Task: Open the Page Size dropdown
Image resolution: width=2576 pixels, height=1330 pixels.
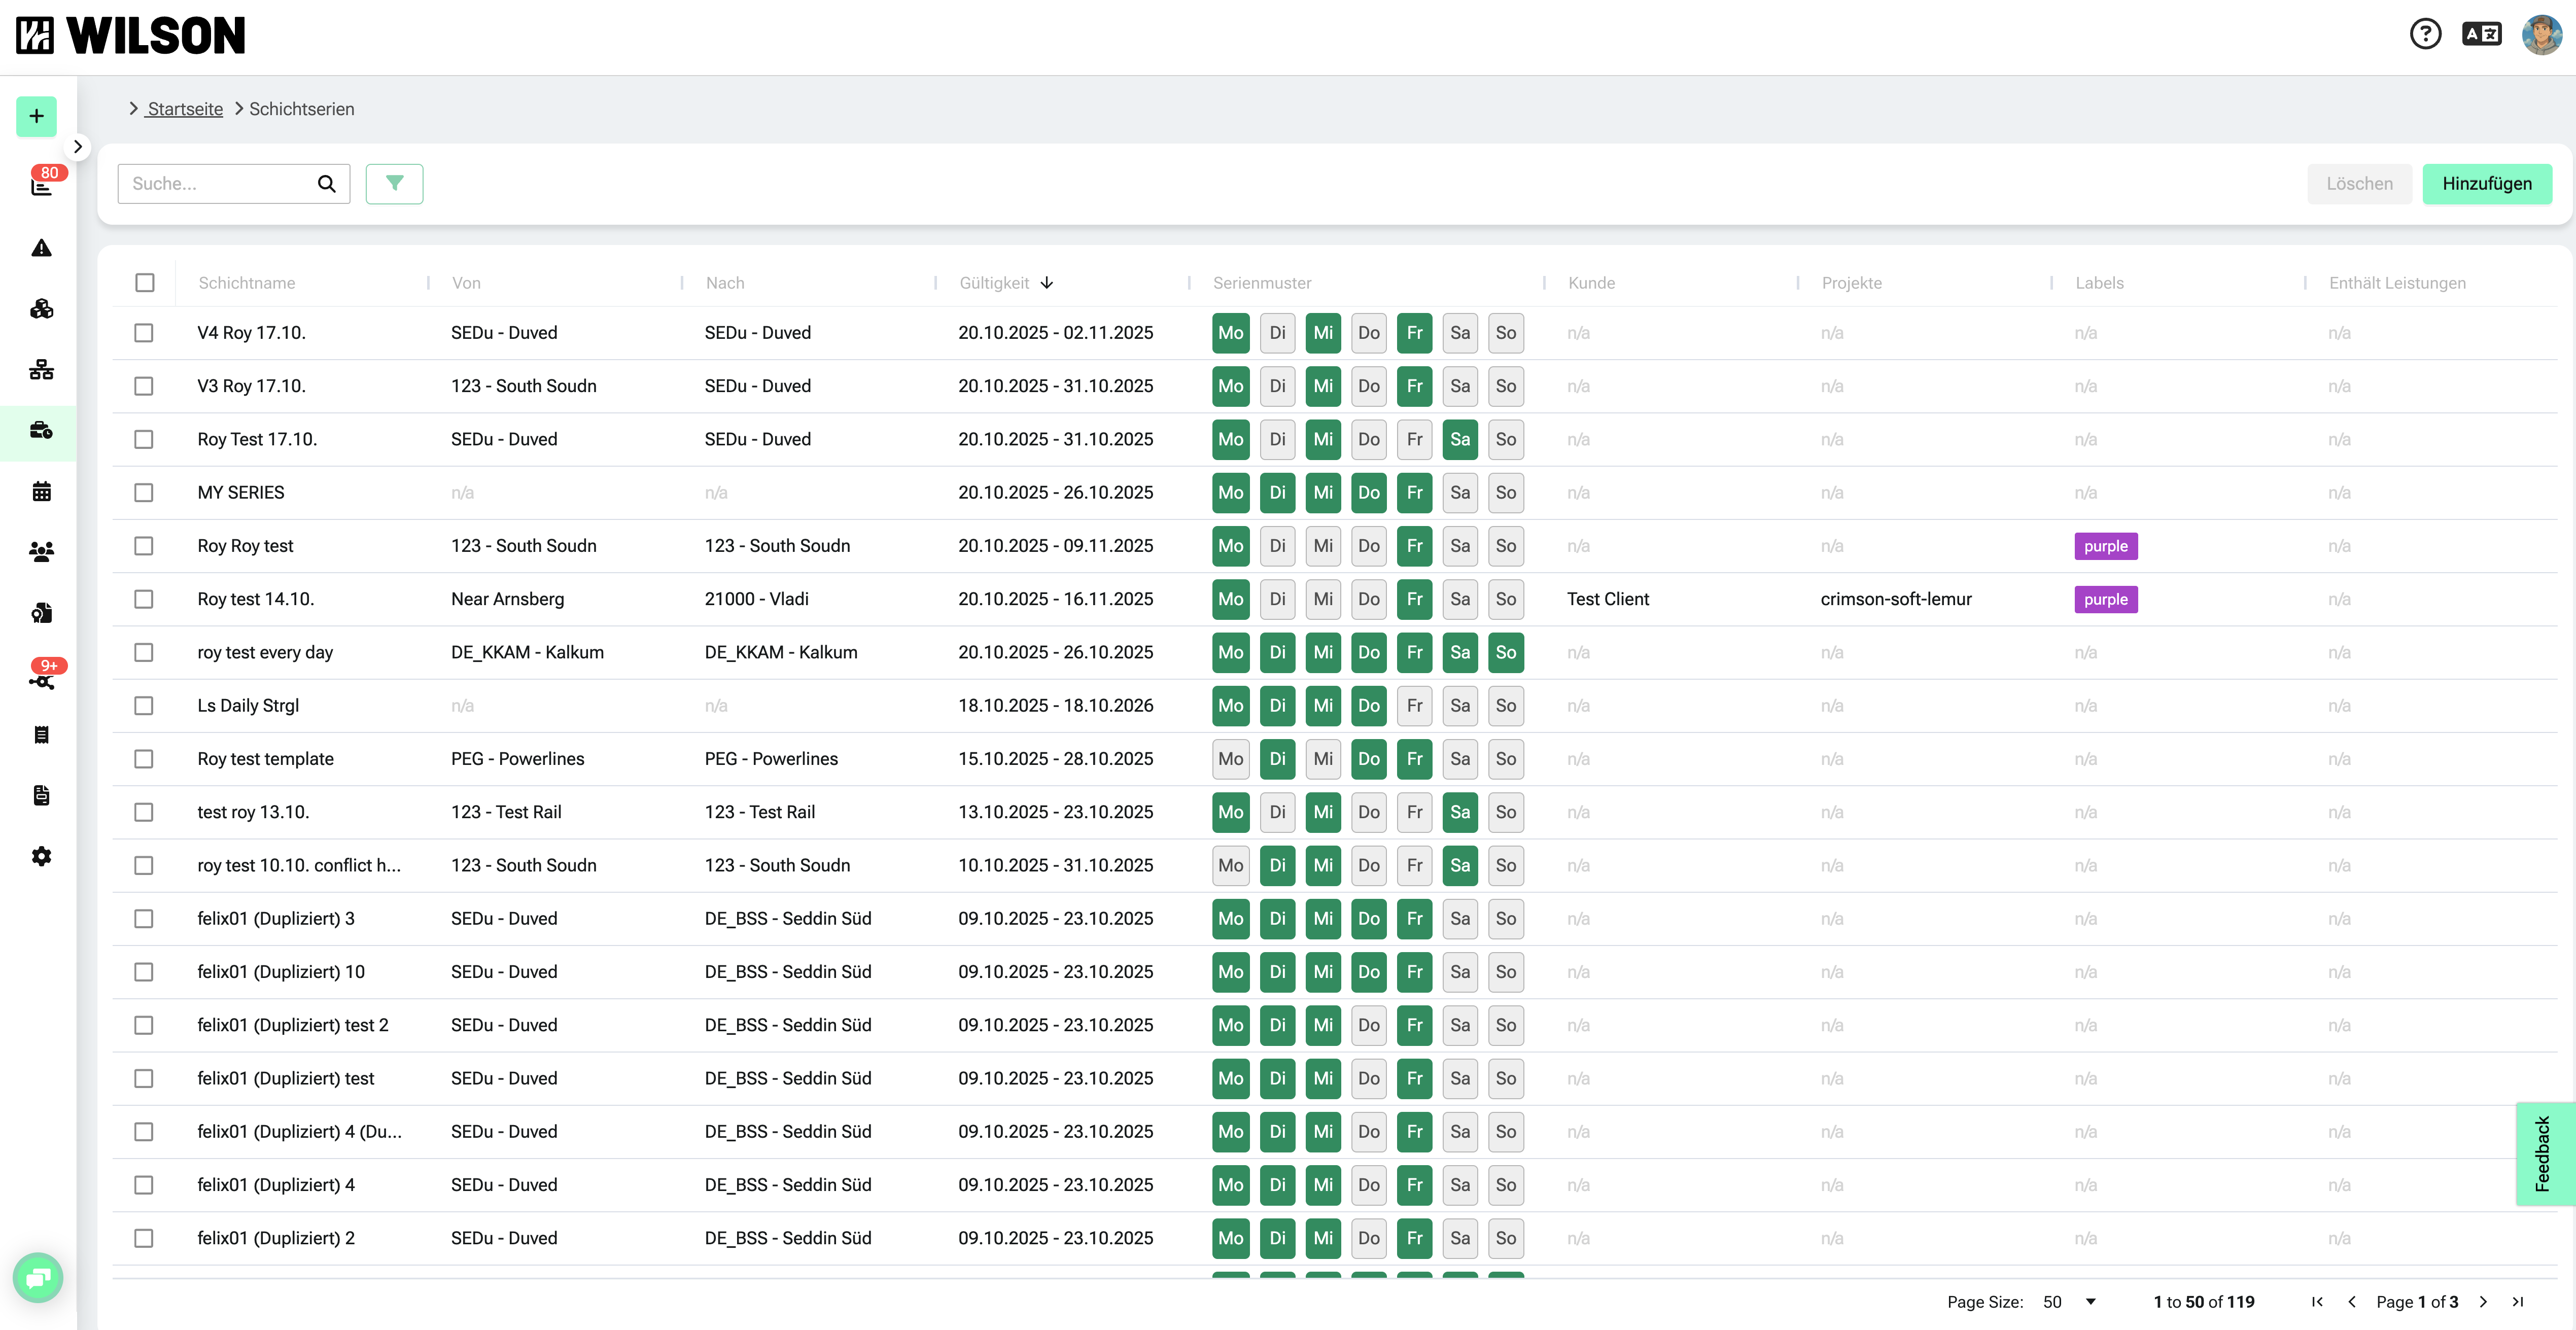Action: pyautogui.click(x=2070, y=1301)
